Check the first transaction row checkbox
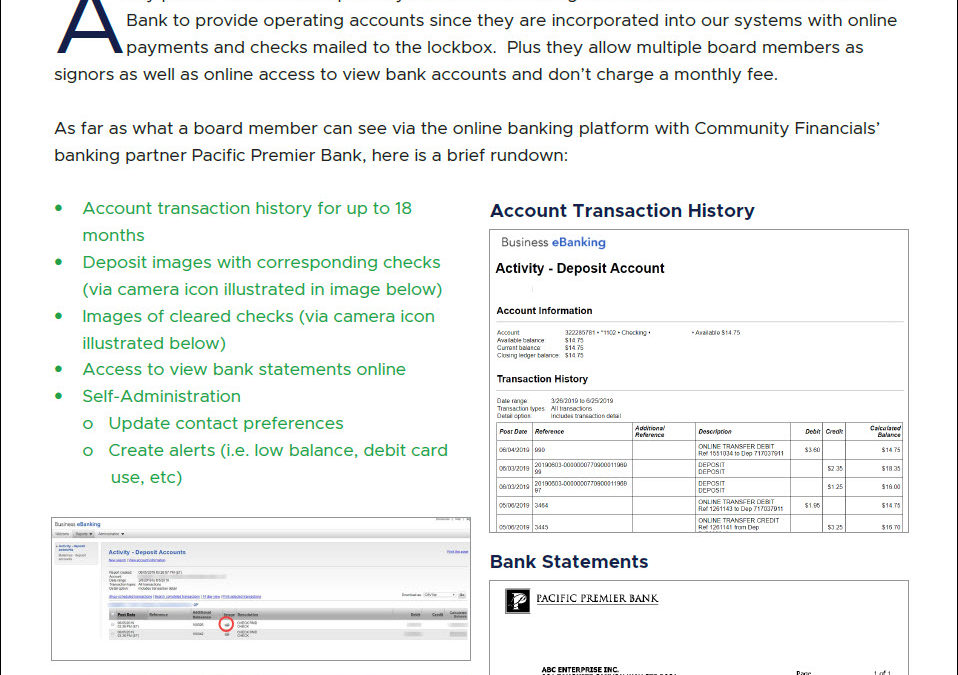The height and width of the screenshot is (675, 958). pyautogui.click(x=112, y=624)
